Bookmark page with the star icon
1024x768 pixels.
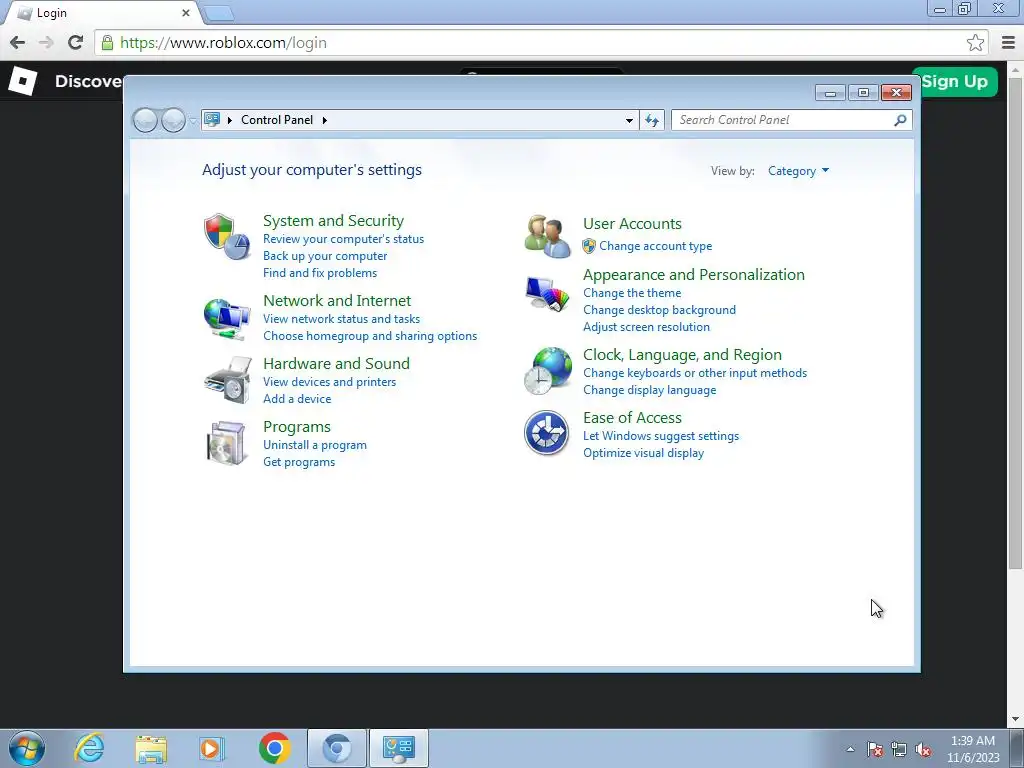tap(975, 43)
